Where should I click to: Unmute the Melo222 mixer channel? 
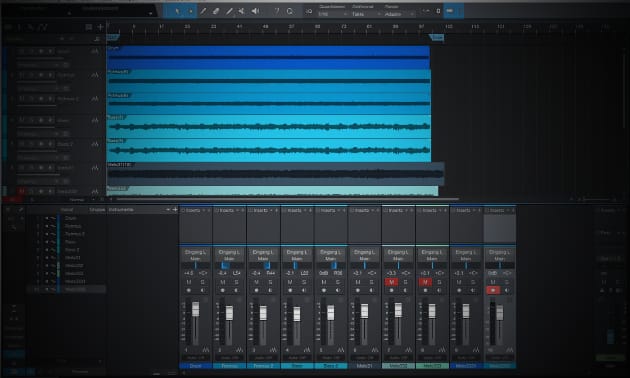pyautogui.click(x=391, y=282)
